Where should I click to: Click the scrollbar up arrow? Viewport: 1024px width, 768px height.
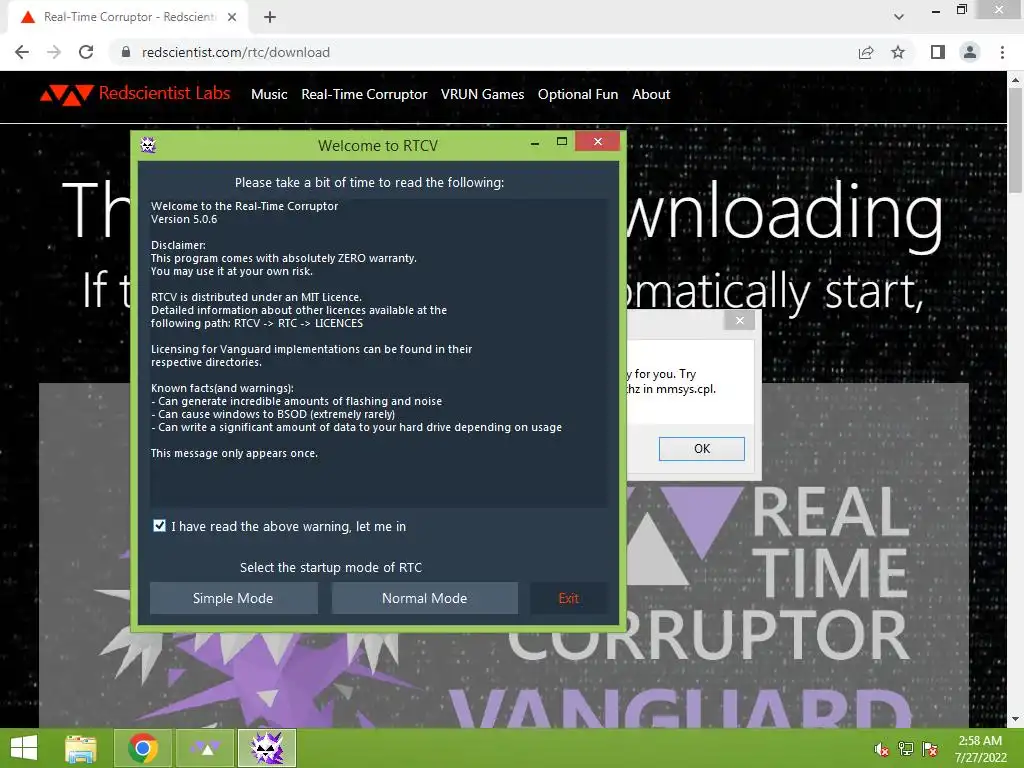pos(1015,80)
